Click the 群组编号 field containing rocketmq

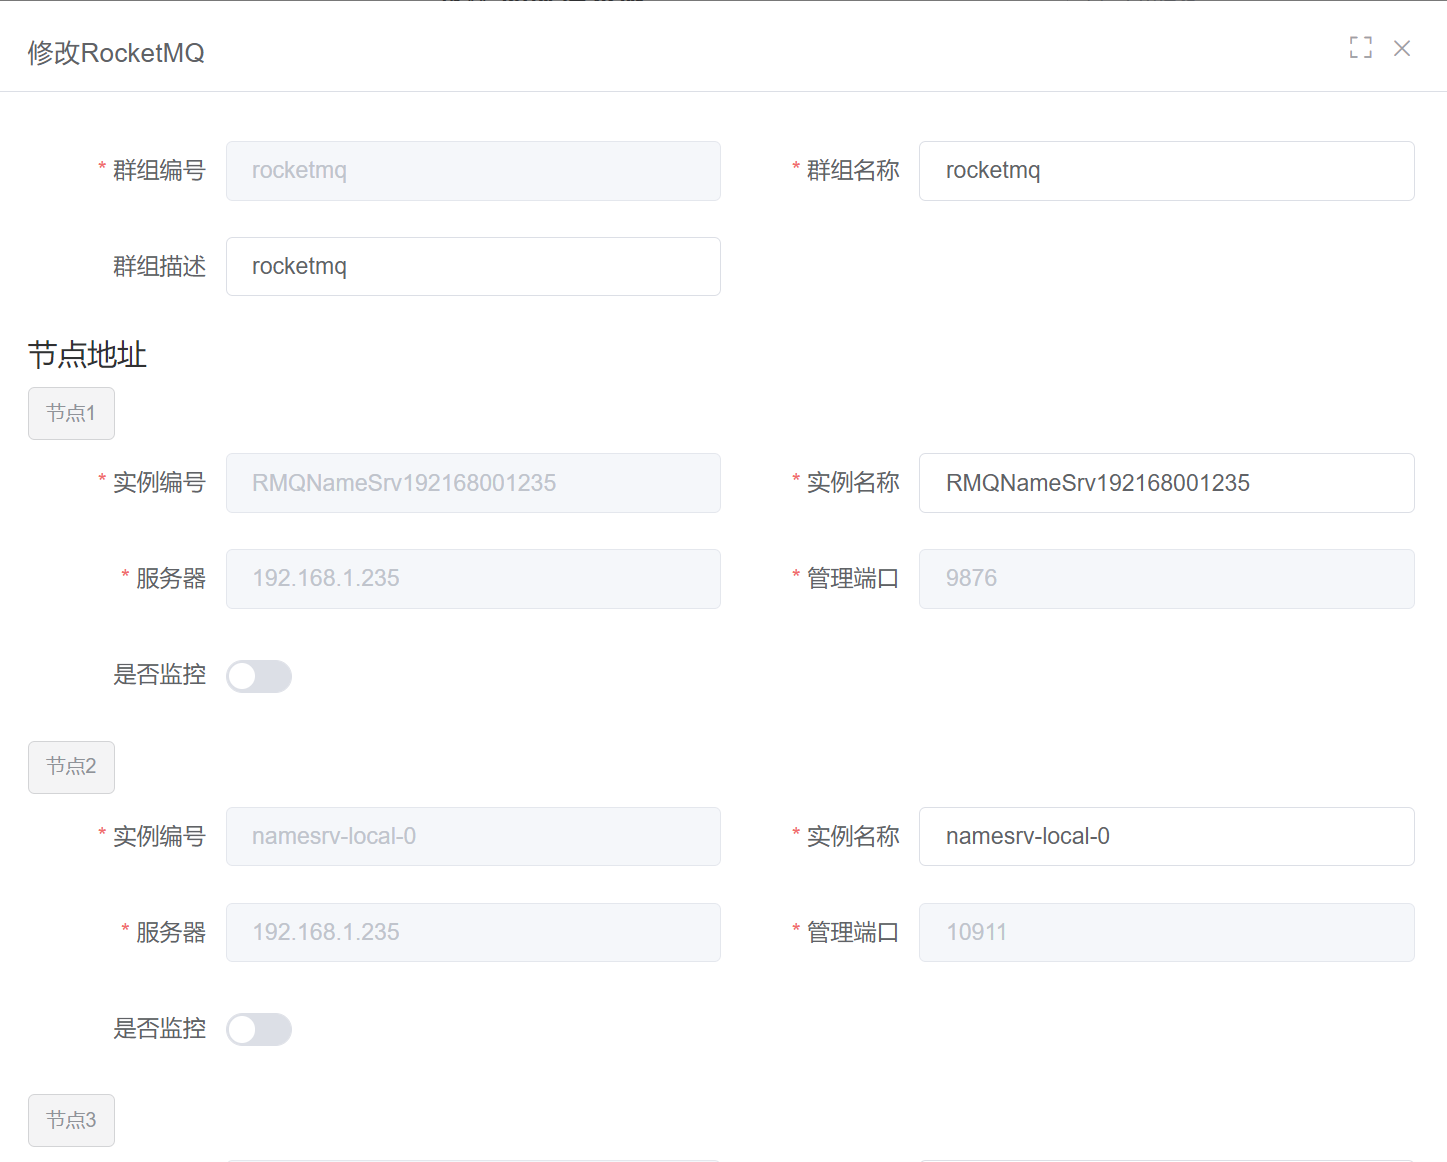pos(473,171)
